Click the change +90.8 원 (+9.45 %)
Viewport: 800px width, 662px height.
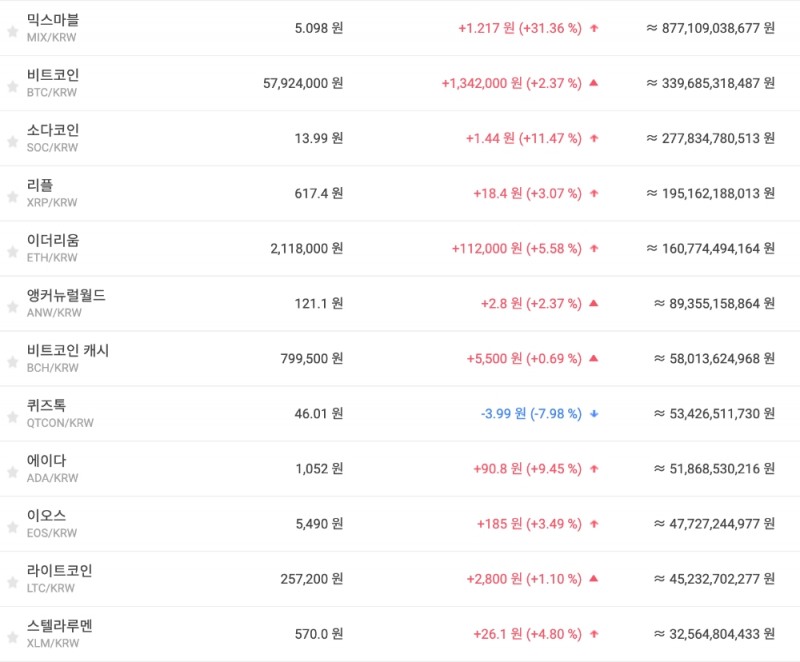pos(528,469)
